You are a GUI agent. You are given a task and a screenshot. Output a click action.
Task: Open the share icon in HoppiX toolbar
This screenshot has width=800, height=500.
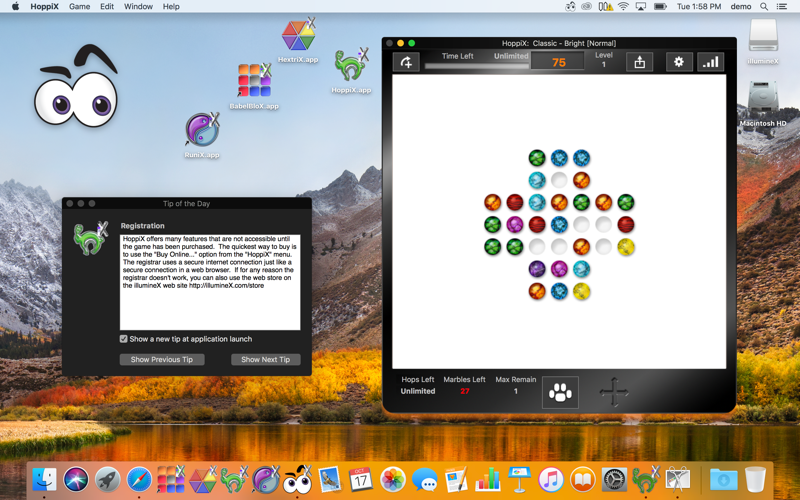click(639, 62)
